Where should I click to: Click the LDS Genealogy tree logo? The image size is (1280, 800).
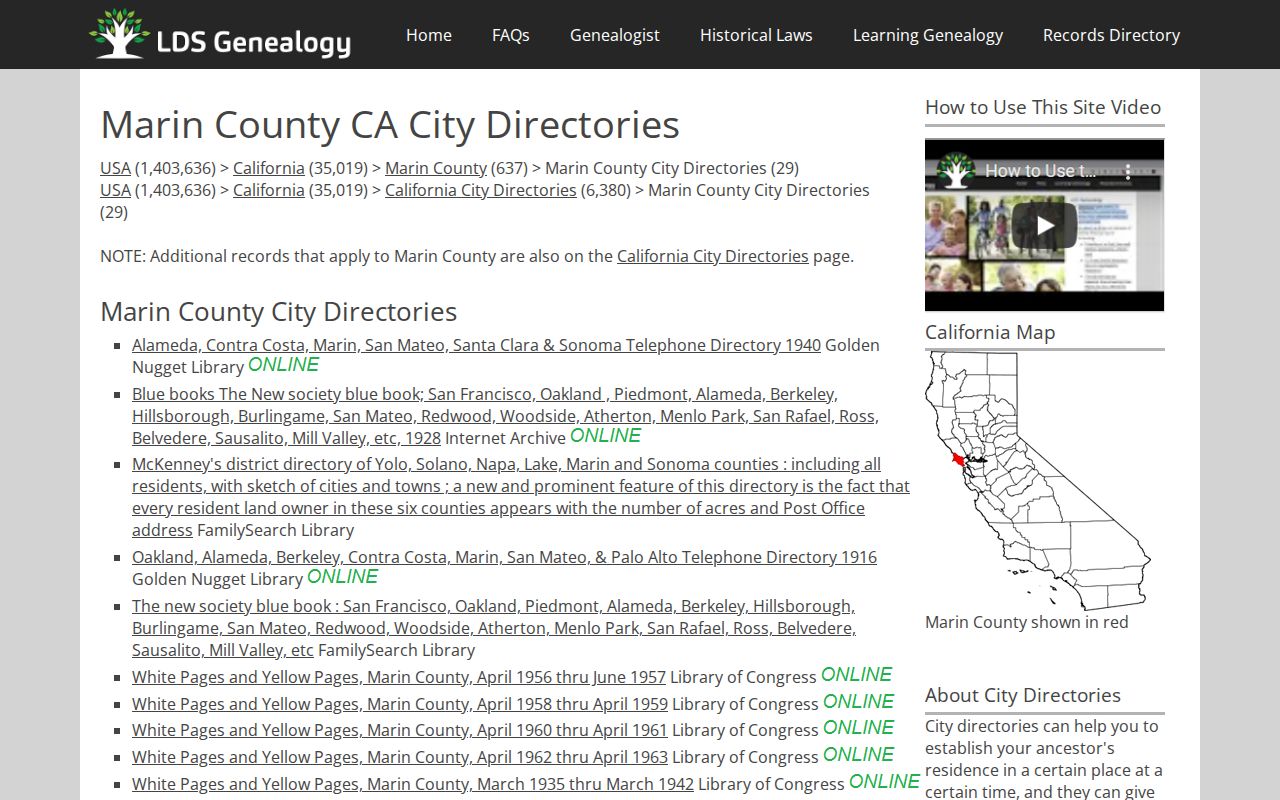pos(219,34)
